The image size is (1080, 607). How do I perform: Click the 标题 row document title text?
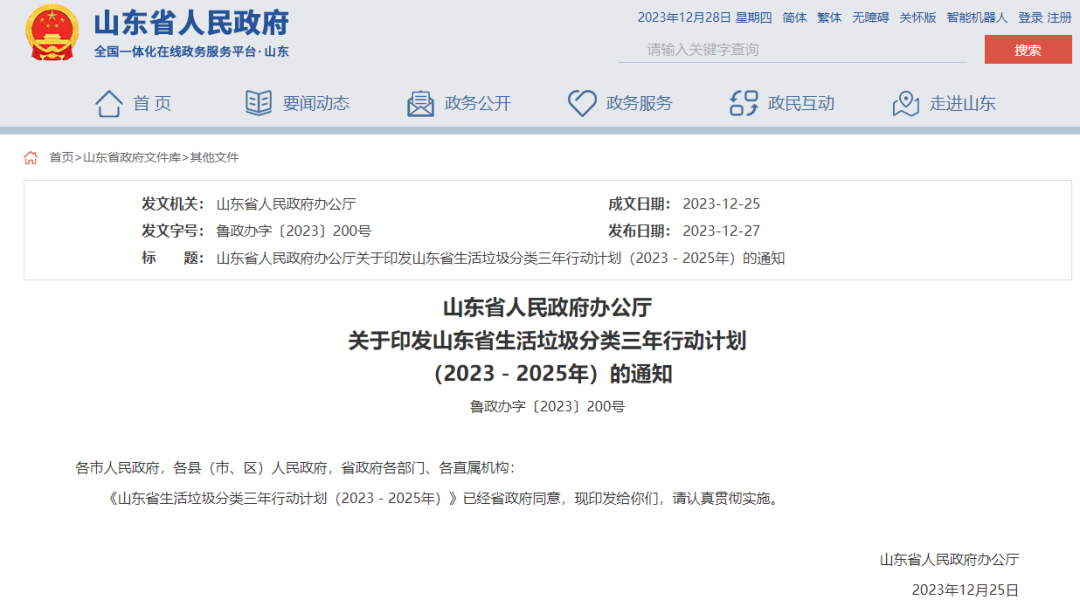(500, 258)
